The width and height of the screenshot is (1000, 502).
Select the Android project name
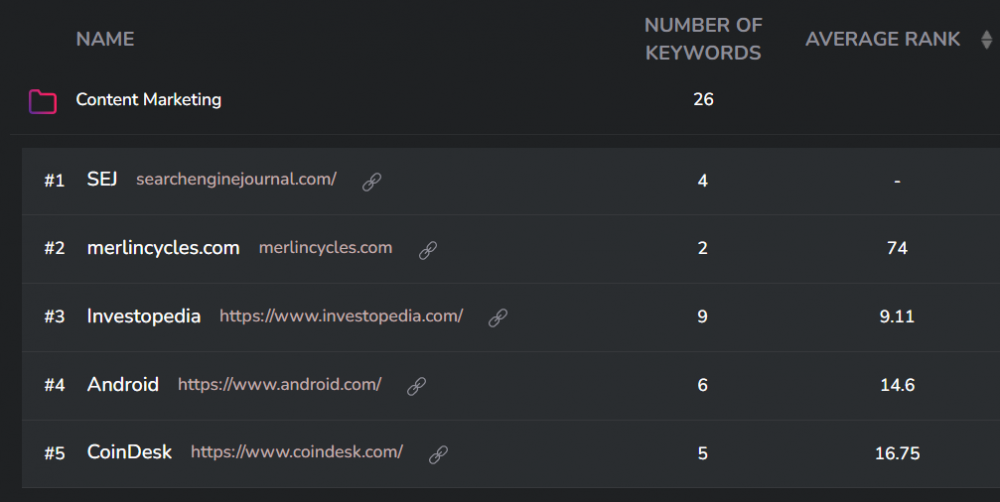[123, 384]
